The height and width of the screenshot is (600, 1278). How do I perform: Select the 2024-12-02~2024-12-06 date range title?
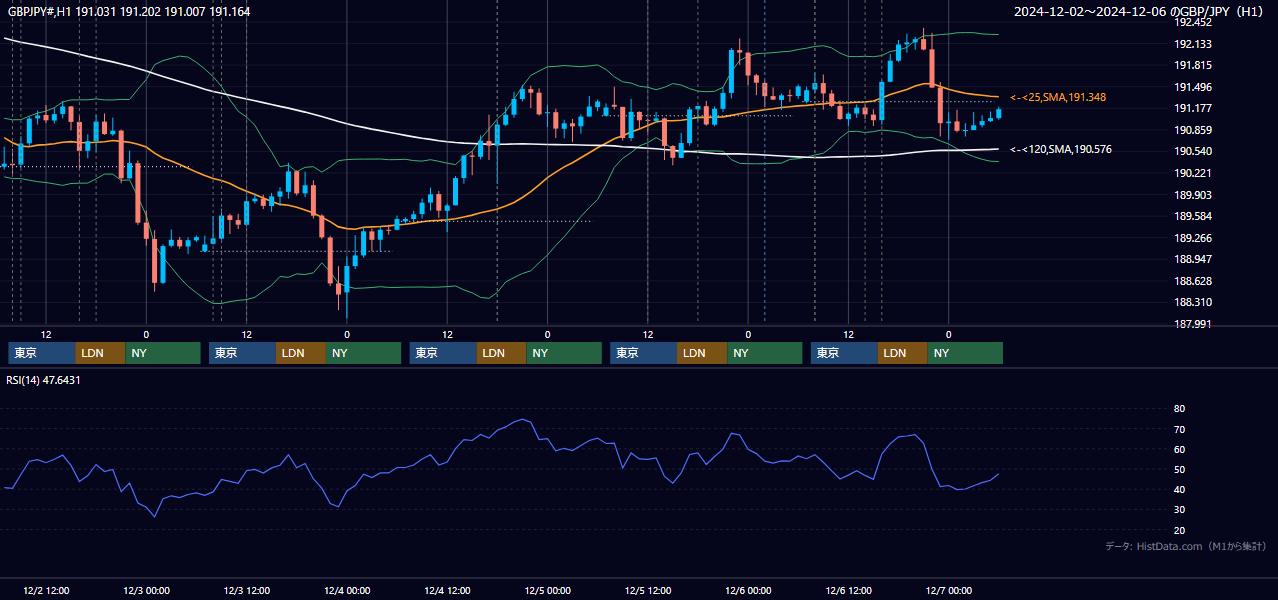[1140, 11]
